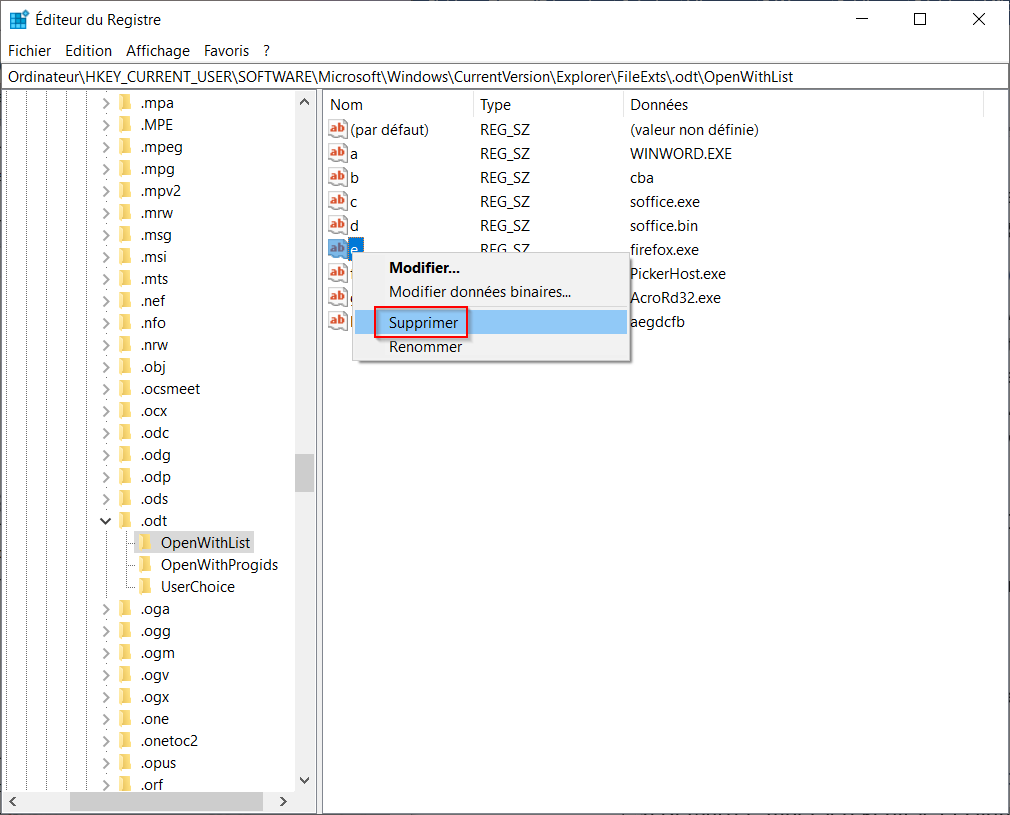
Task: Click the OpenWithProgids folder icon
Action: tap(146, 564)
